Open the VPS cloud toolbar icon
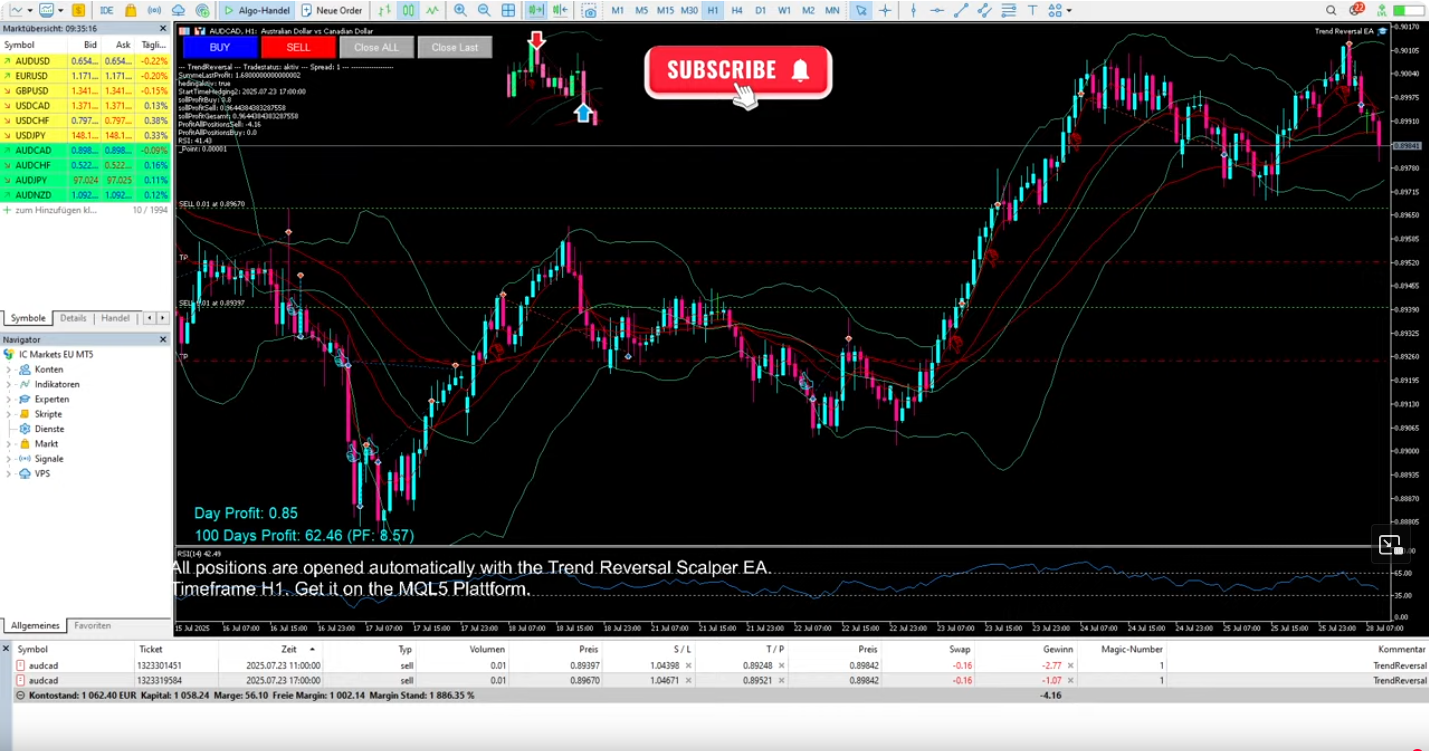Viewport: 1433px width, 751px height. (x=178, y=10)
